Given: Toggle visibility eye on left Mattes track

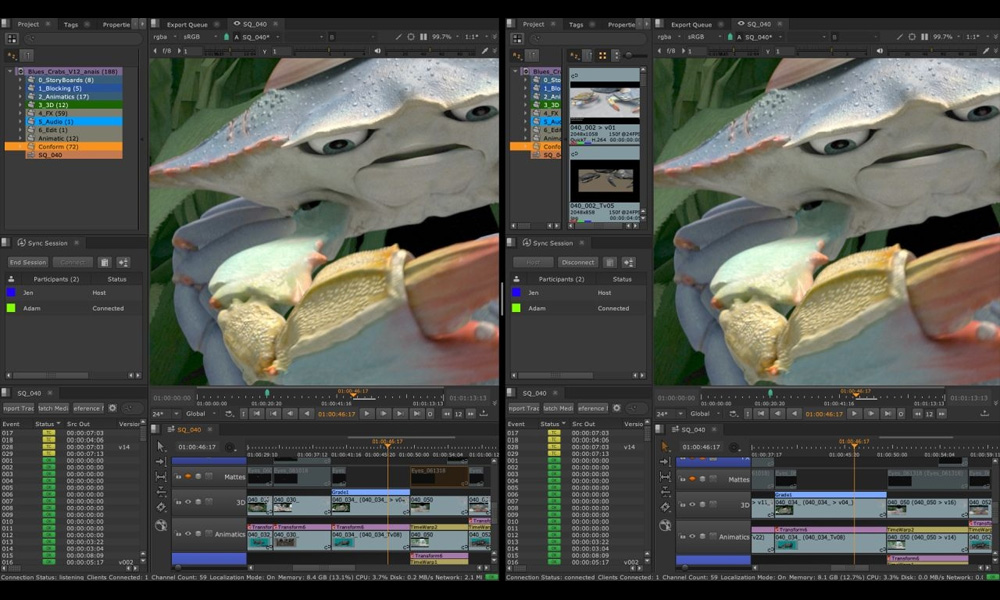Looking at the screenshot, I should tap(187, 476).
